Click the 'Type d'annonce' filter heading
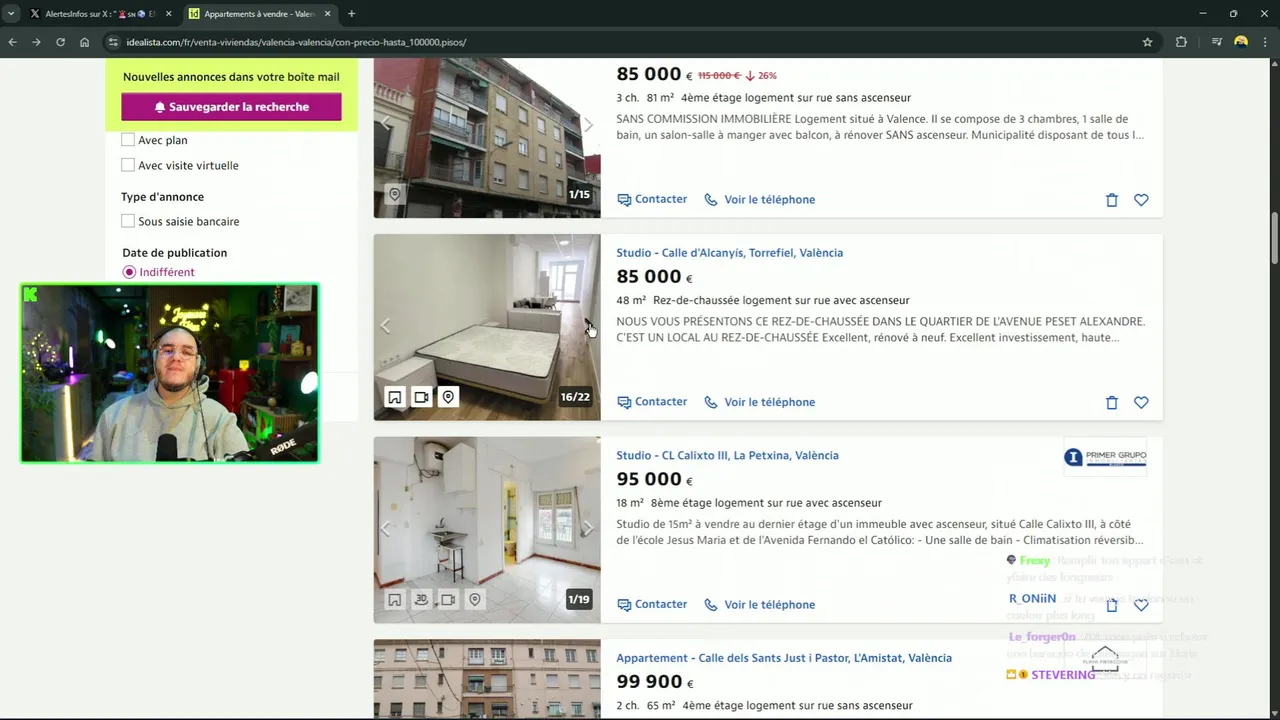Screen dimensions: 1280x720 click(163, 197)
